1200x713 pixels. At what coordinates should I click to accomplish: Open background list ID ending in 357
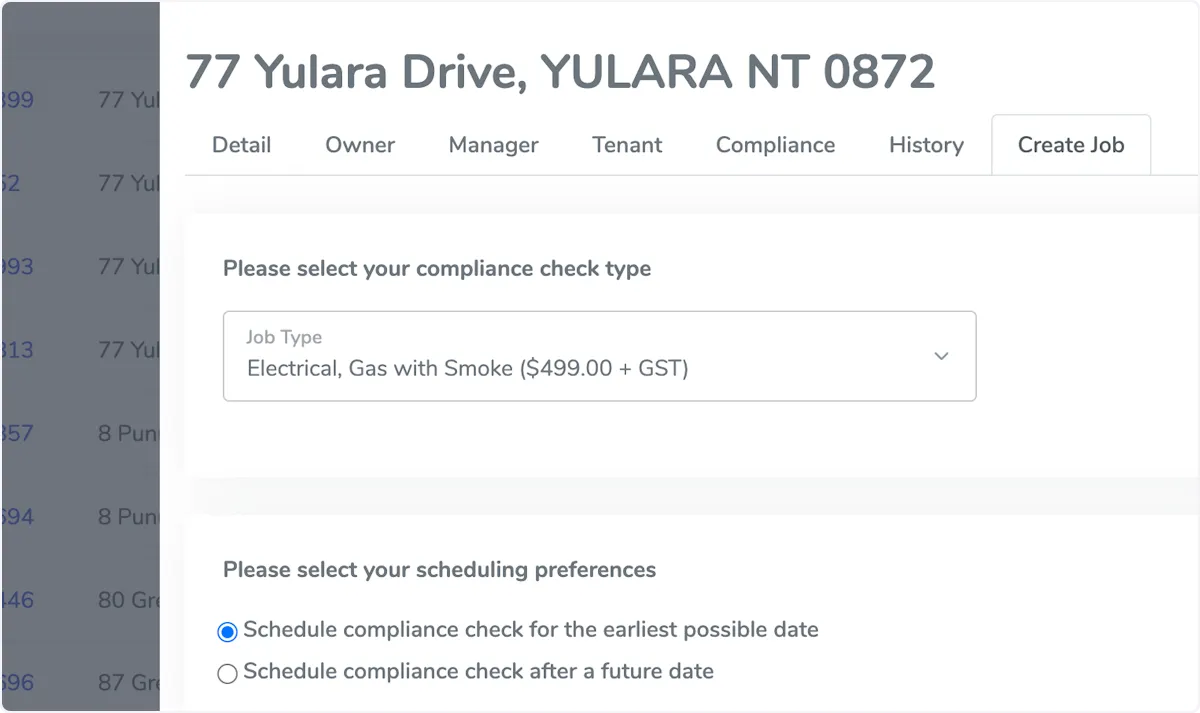[x=18, y=434]
